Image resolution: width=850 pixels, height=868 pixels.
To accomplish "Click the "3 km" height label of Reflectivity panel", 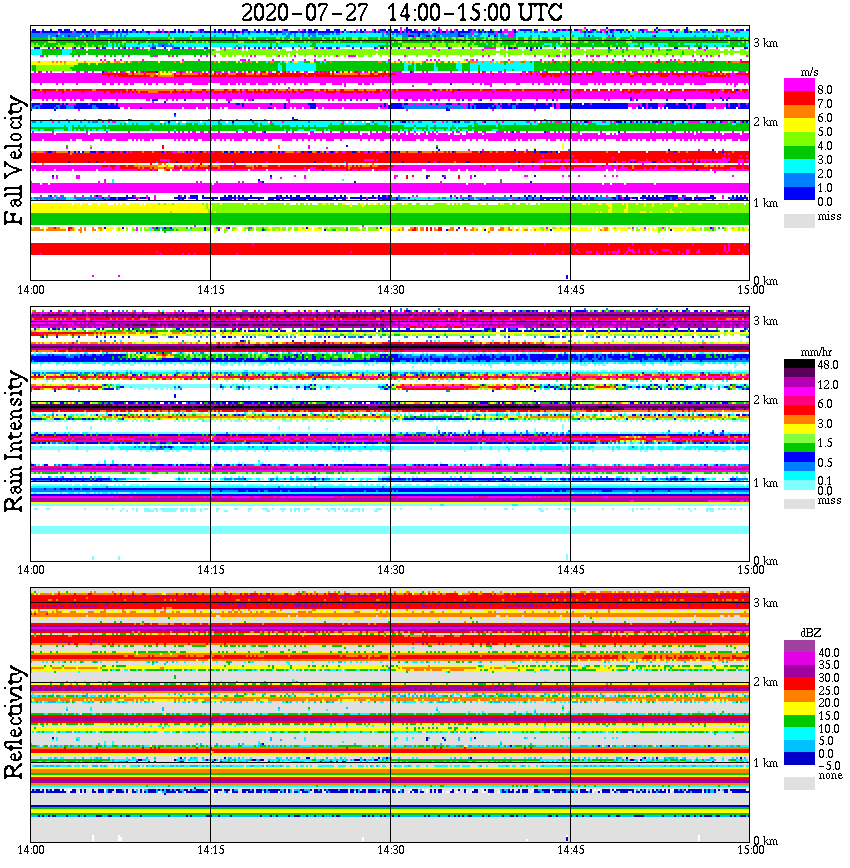I will pos(766,603).
